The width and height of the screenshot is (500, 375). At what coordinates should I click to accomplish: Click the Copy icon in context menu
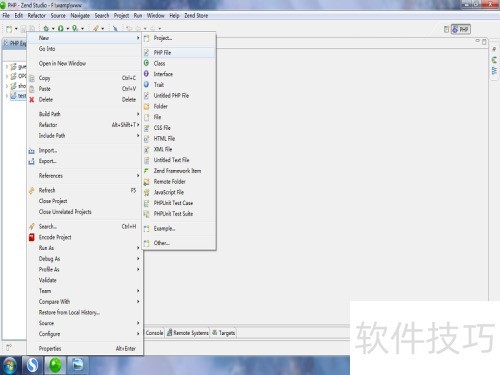32,78
